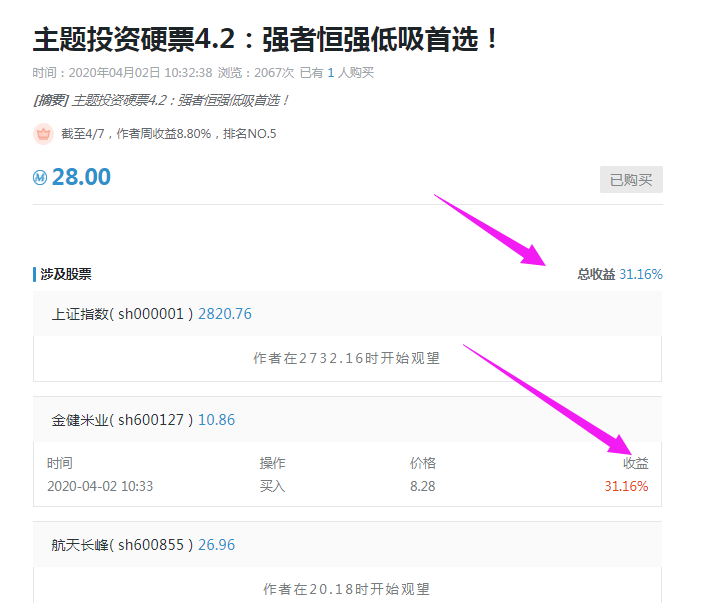Open the 上证指数 sh000001 stock row

347,314
